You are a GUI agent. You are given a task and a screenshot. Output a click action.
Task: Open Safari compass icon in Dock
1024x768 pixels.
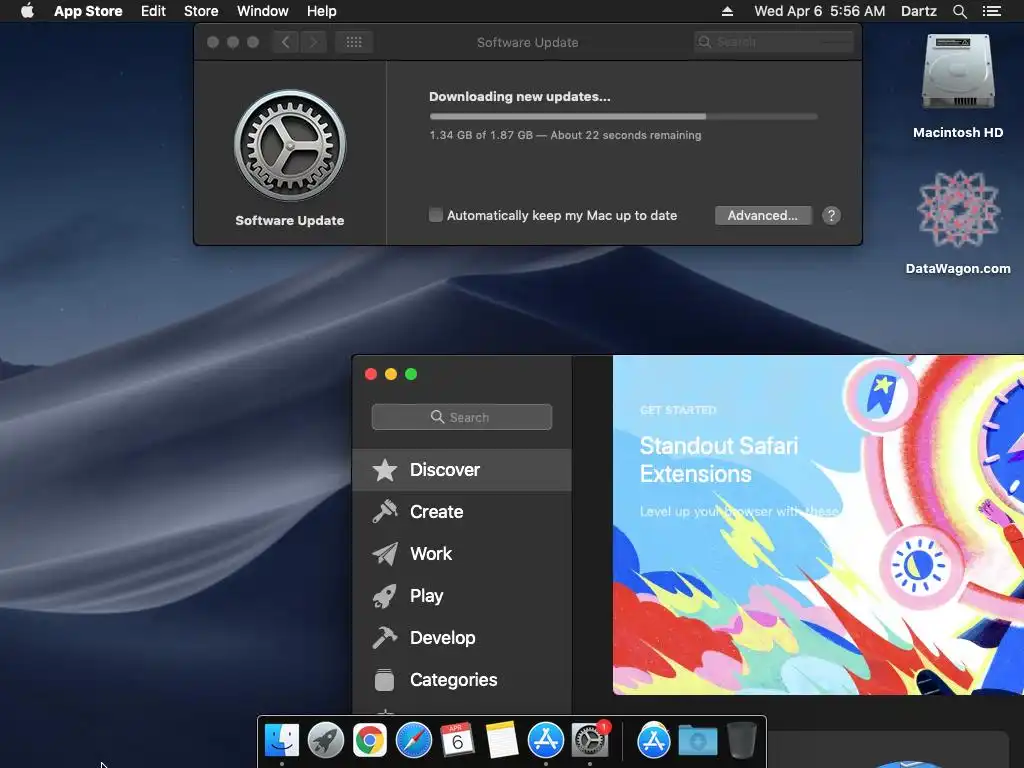[x=413, y=741]
